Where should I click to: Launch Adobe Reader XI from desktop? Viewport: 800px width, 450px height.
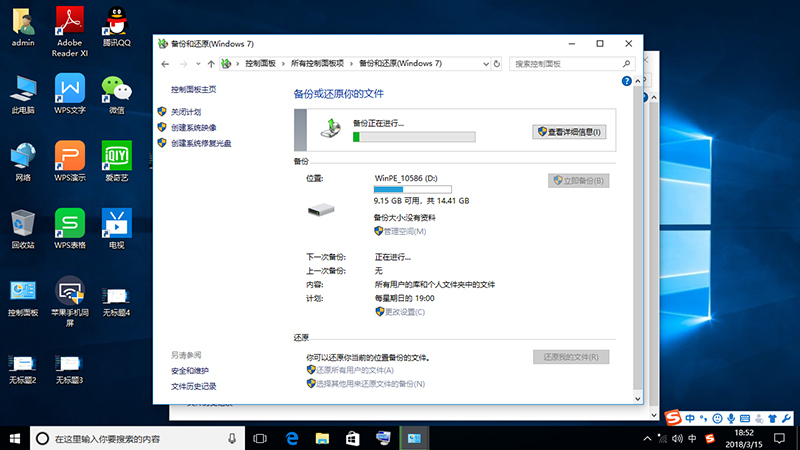[x=70, y=31]
